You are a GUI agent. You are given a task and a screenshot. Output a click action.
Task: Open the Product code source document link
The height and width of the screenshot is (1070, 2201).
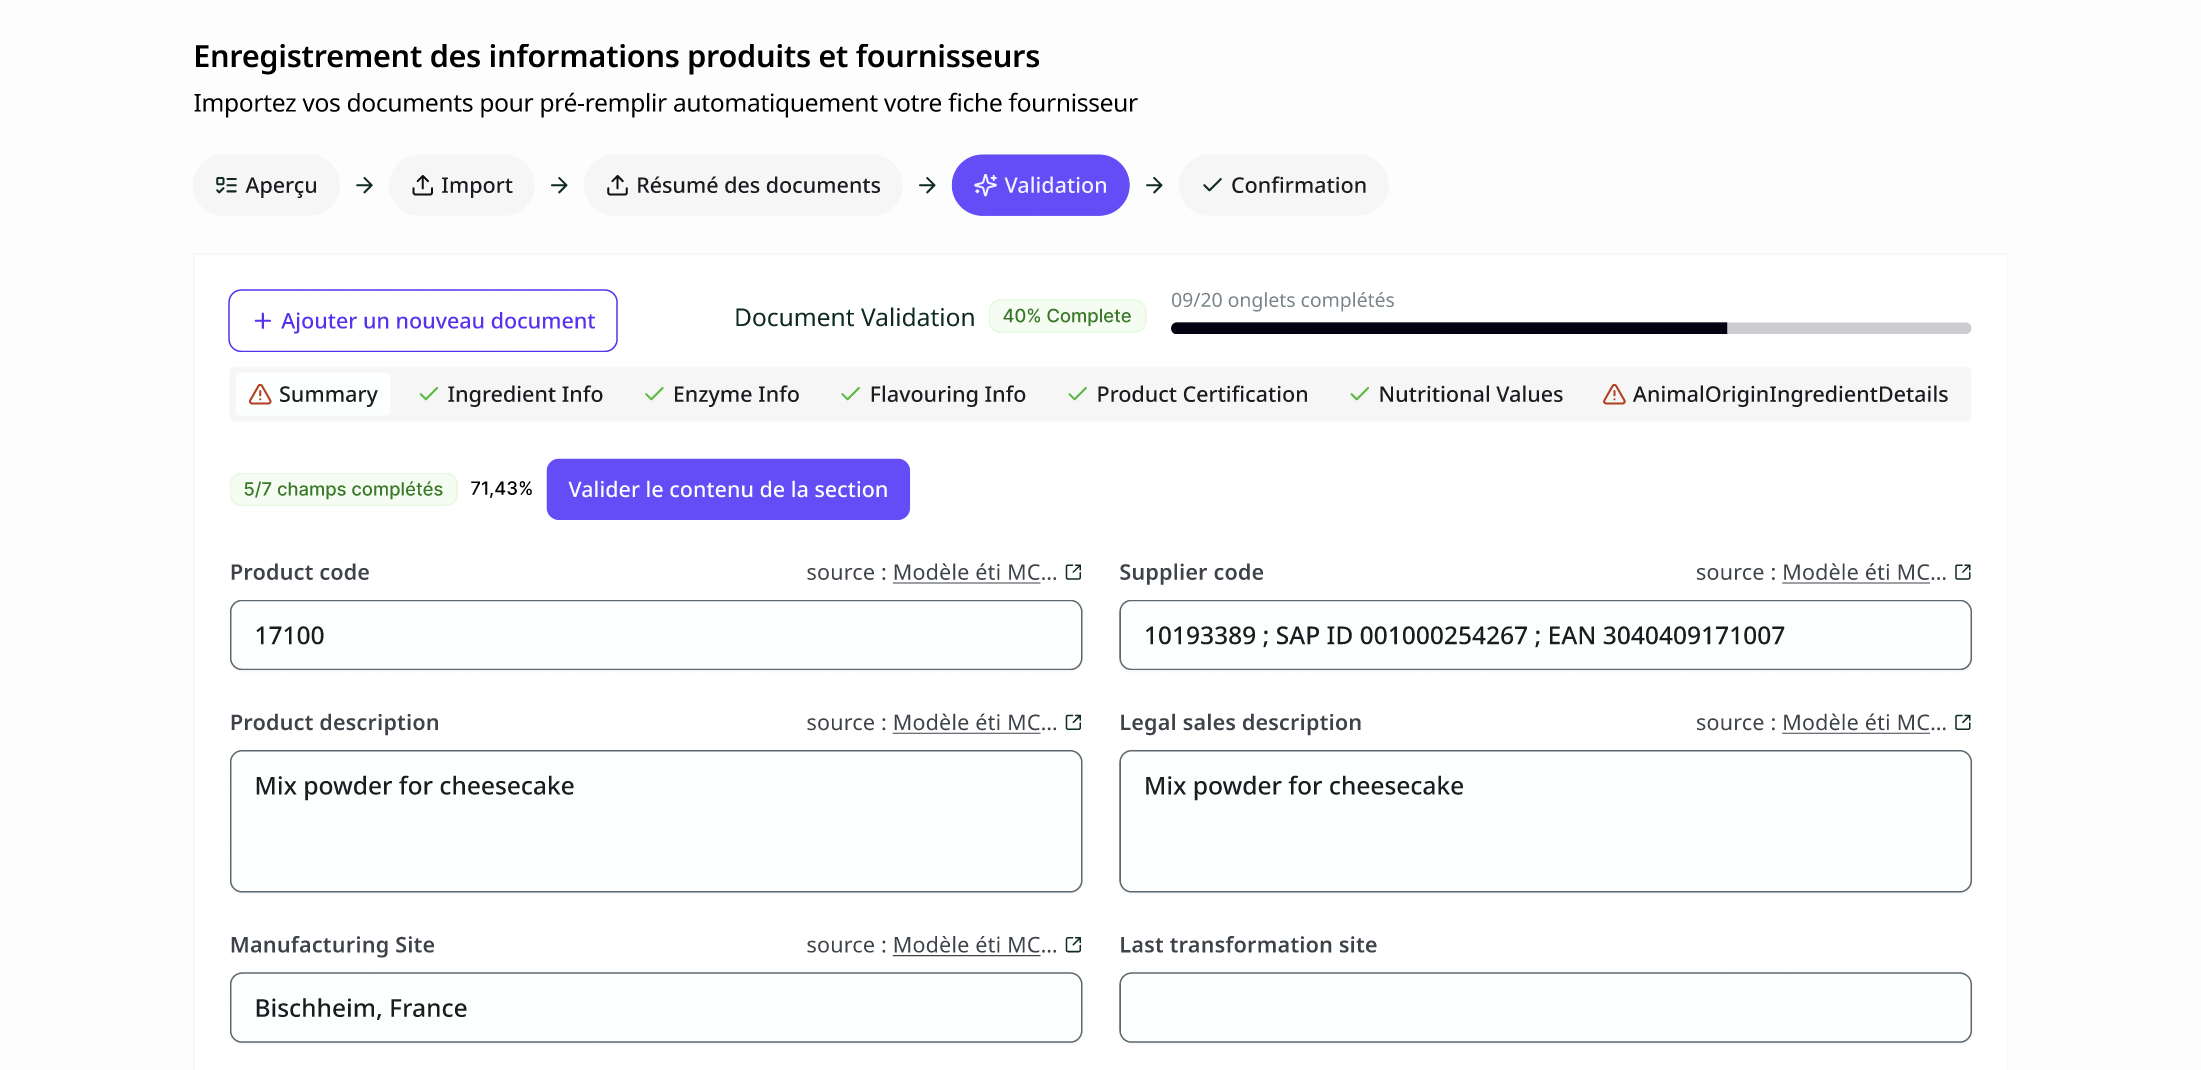click(974, 572)
